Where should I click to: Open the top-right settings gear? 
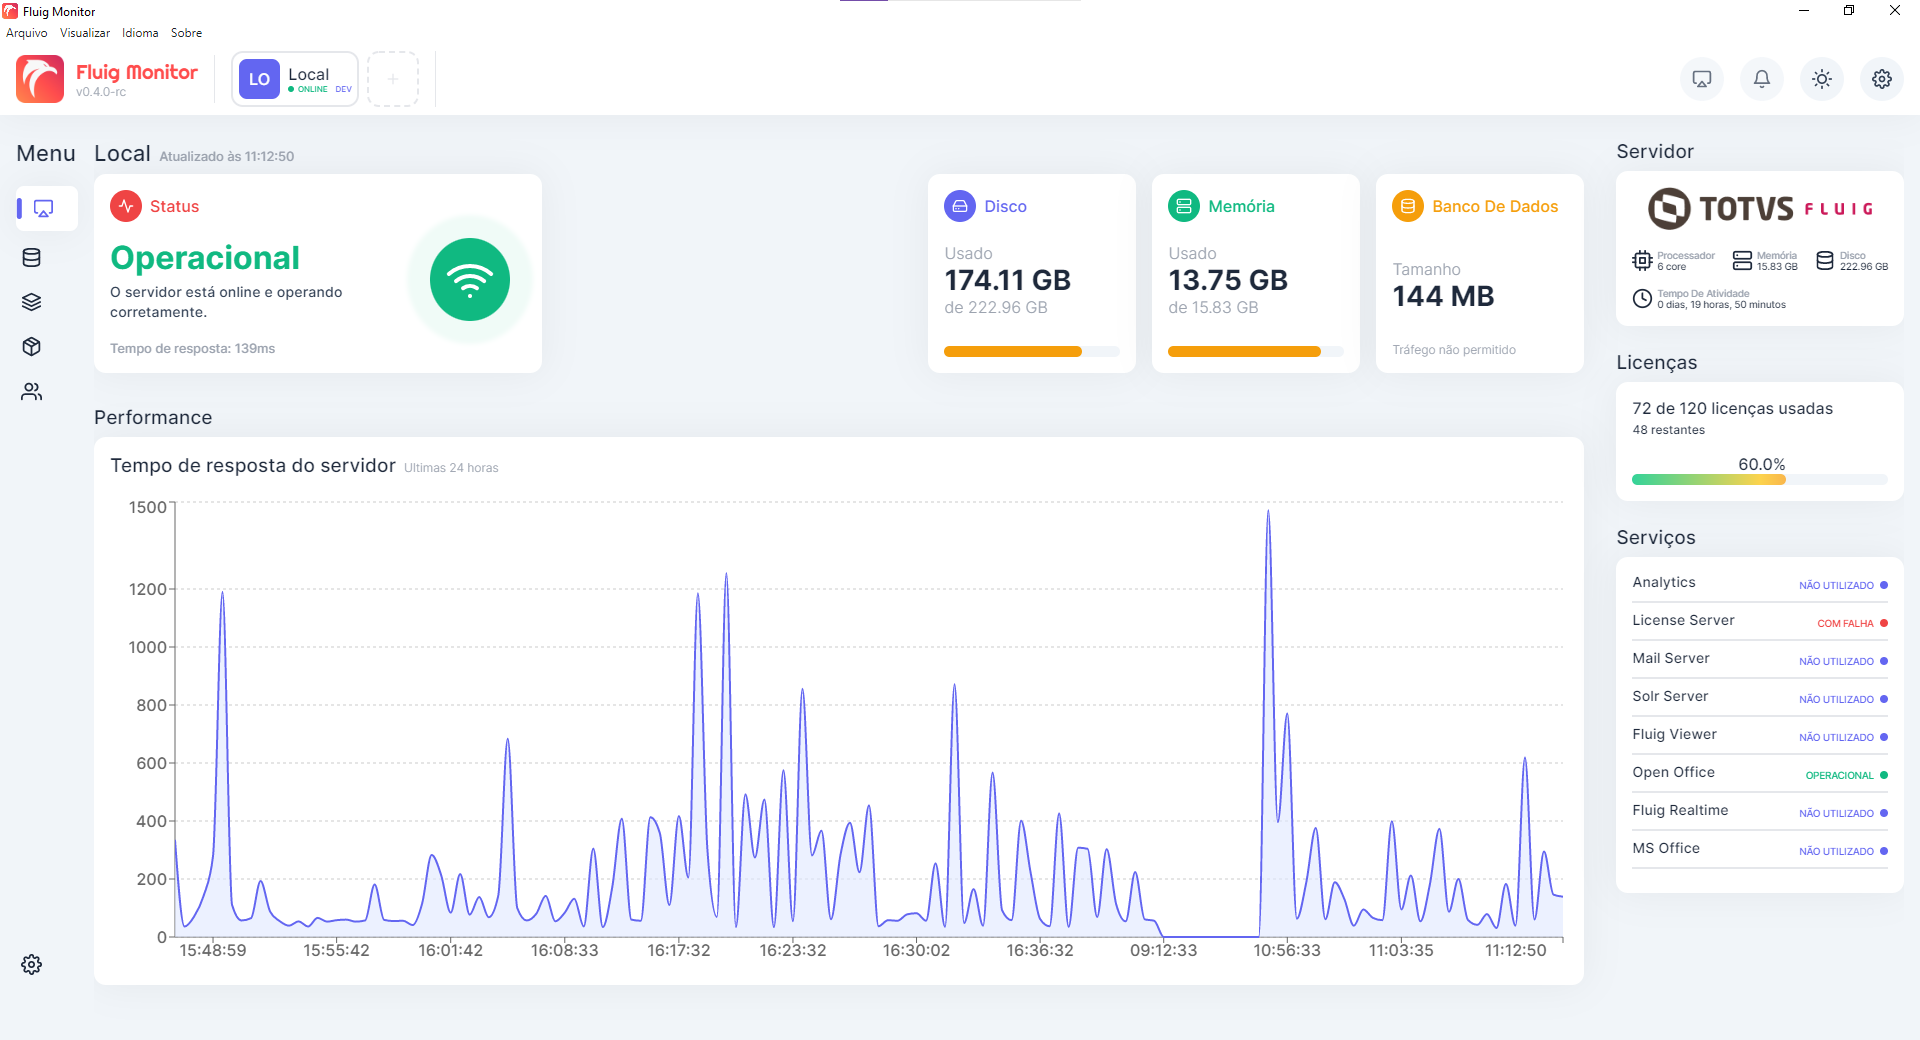pos(1881,79)
